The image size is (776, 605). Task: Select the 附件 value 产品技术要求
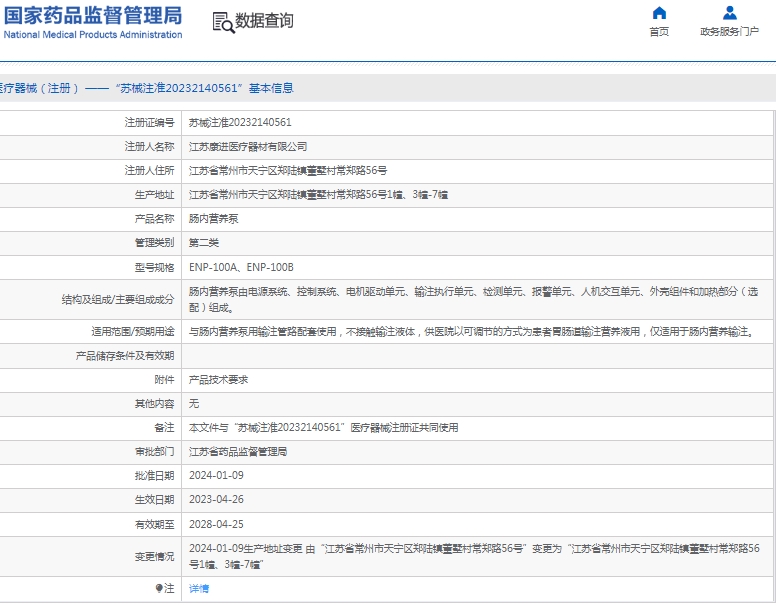point(218,380)
